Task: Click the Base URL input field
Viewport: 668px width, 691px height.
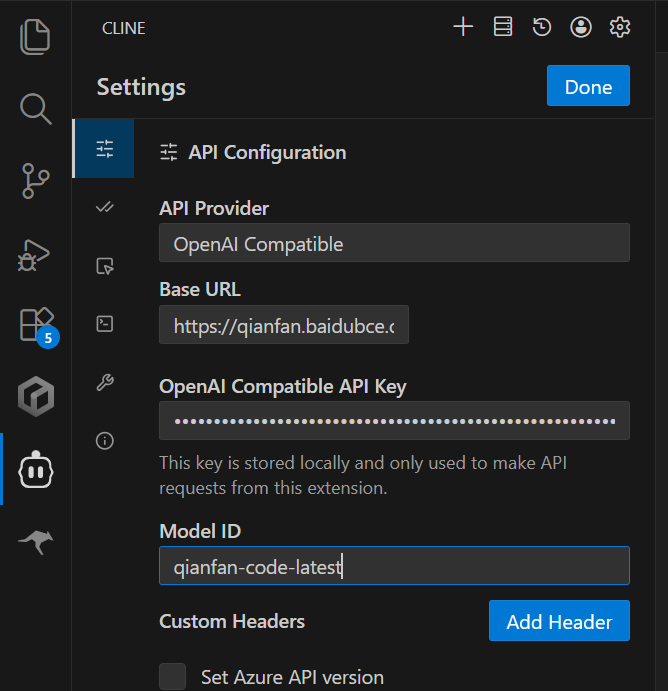Action: tap(283, 325)
